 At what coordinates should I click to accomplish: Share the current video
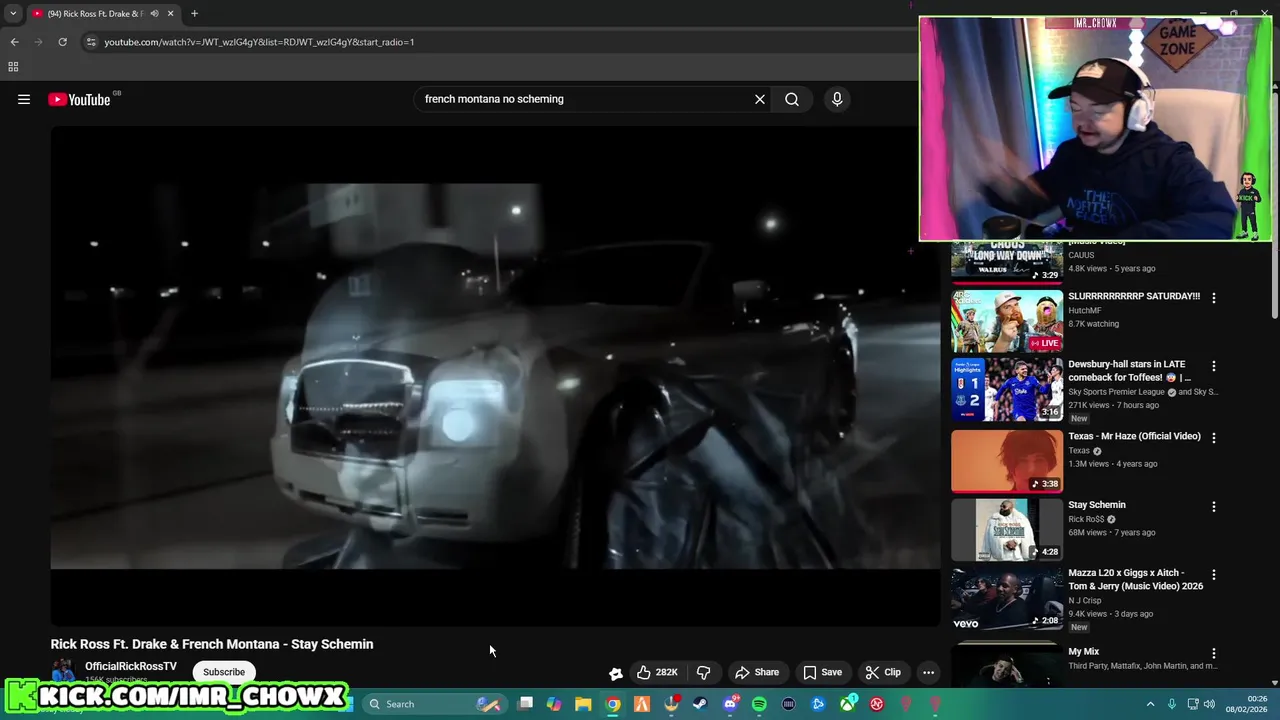point(757,672)
